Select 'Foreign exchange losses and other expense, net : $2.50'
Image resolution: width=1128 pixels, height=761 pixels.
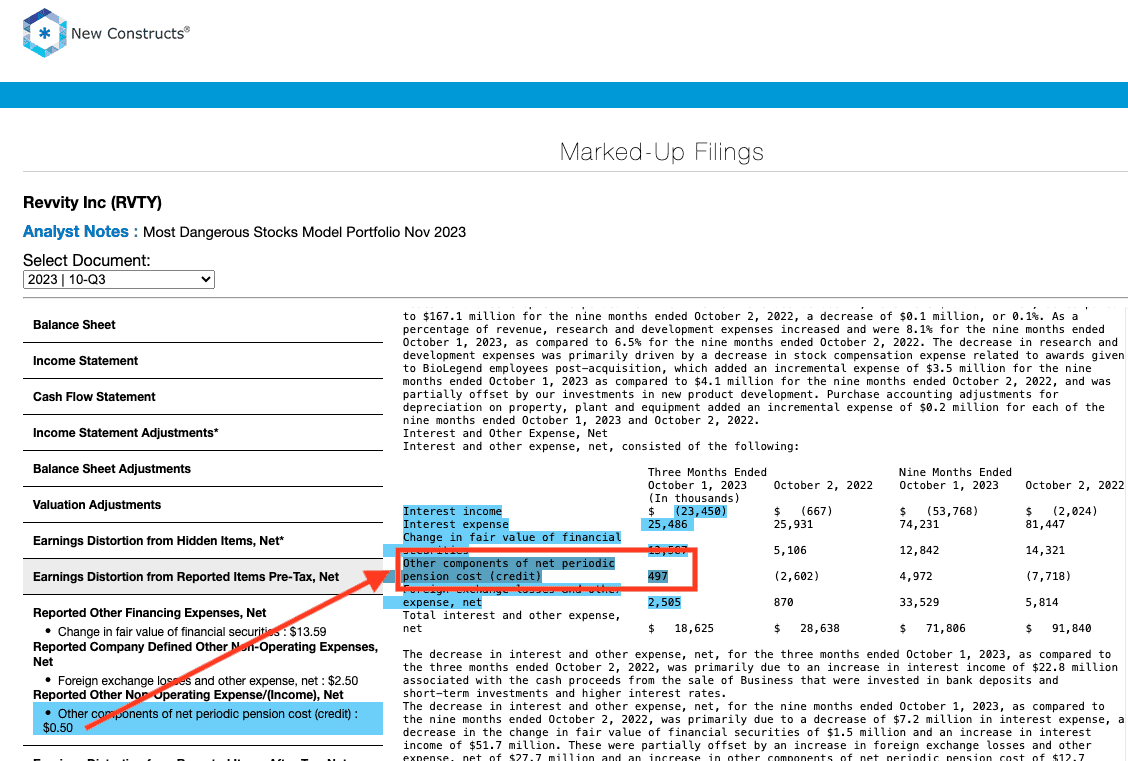point(208,680)
